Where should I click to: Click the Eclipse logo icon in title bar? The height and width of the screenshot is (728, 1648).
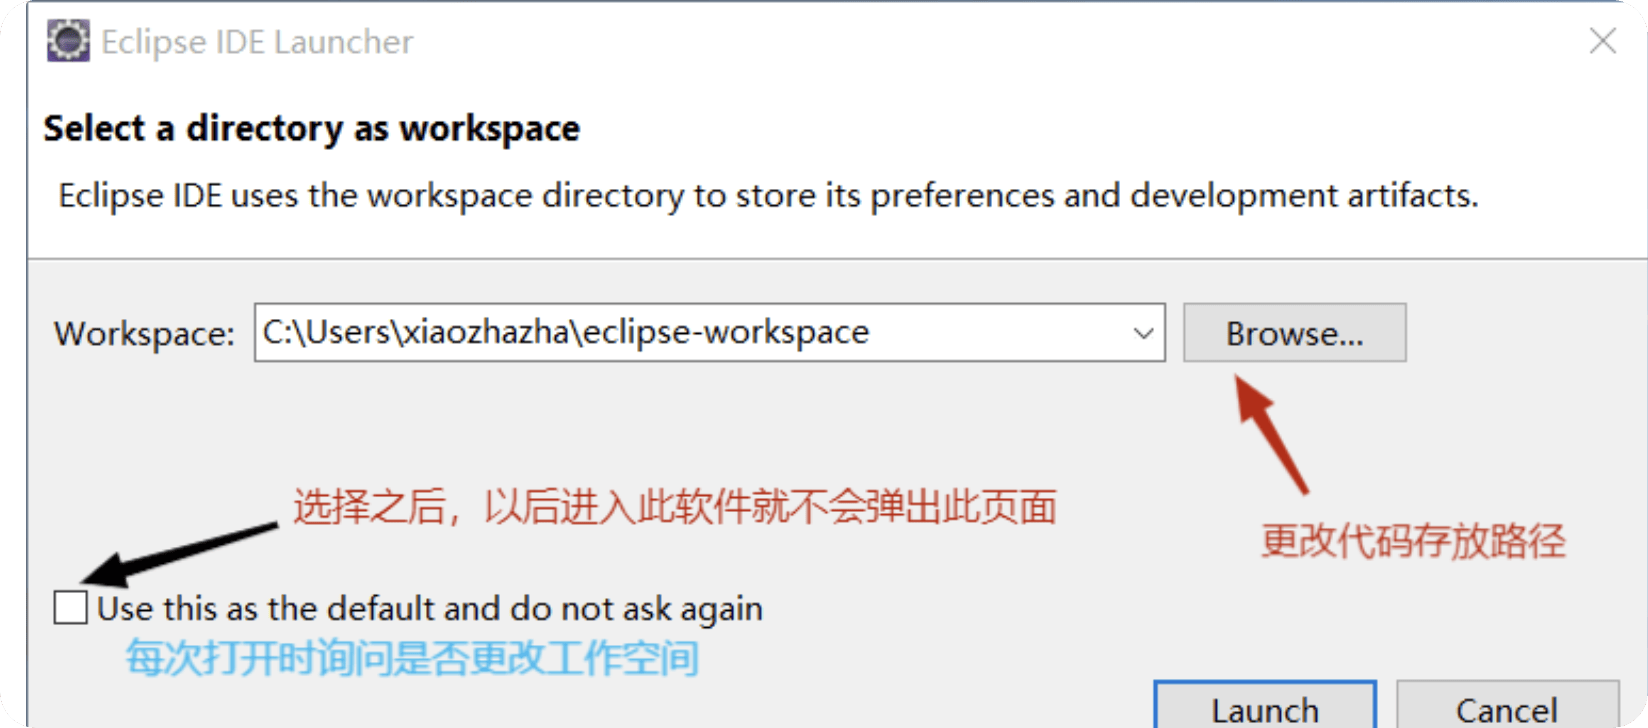point(68,41)
